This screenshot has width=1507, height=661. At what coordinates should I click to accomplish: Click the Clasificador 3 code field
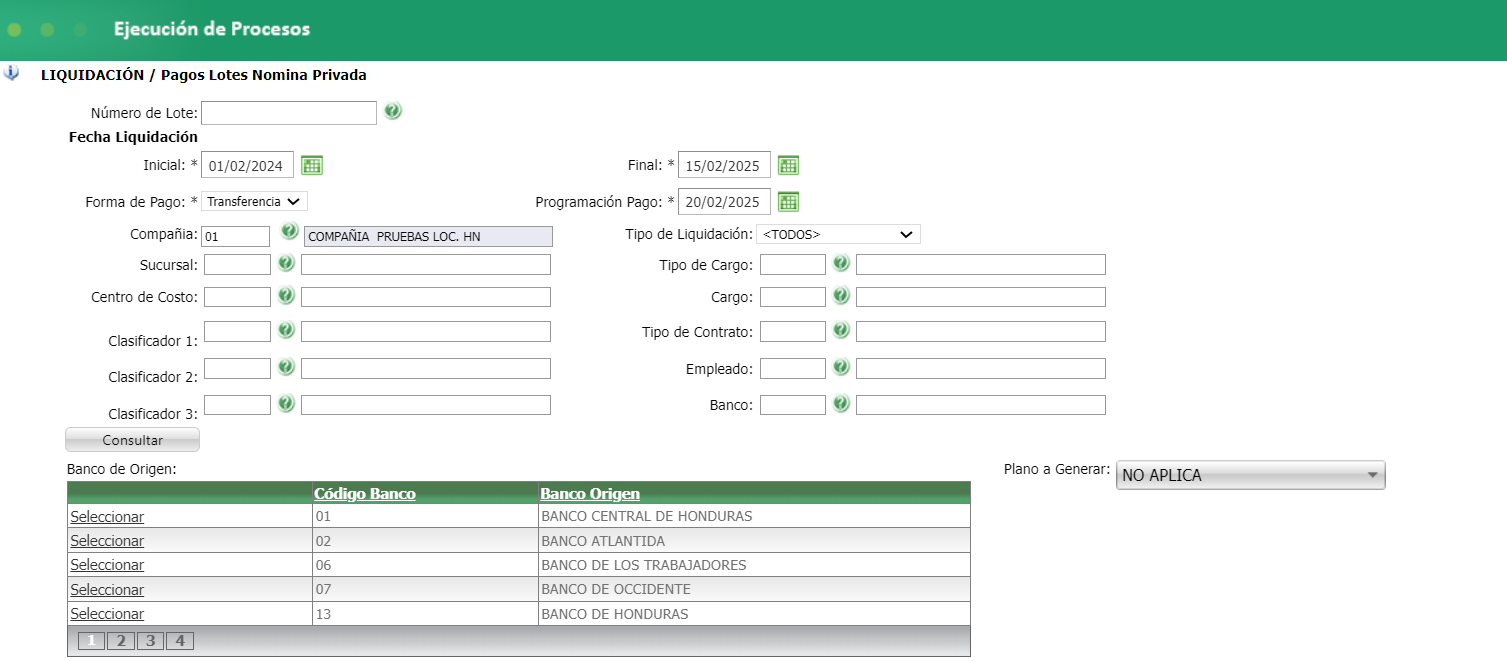pos(237,404)
